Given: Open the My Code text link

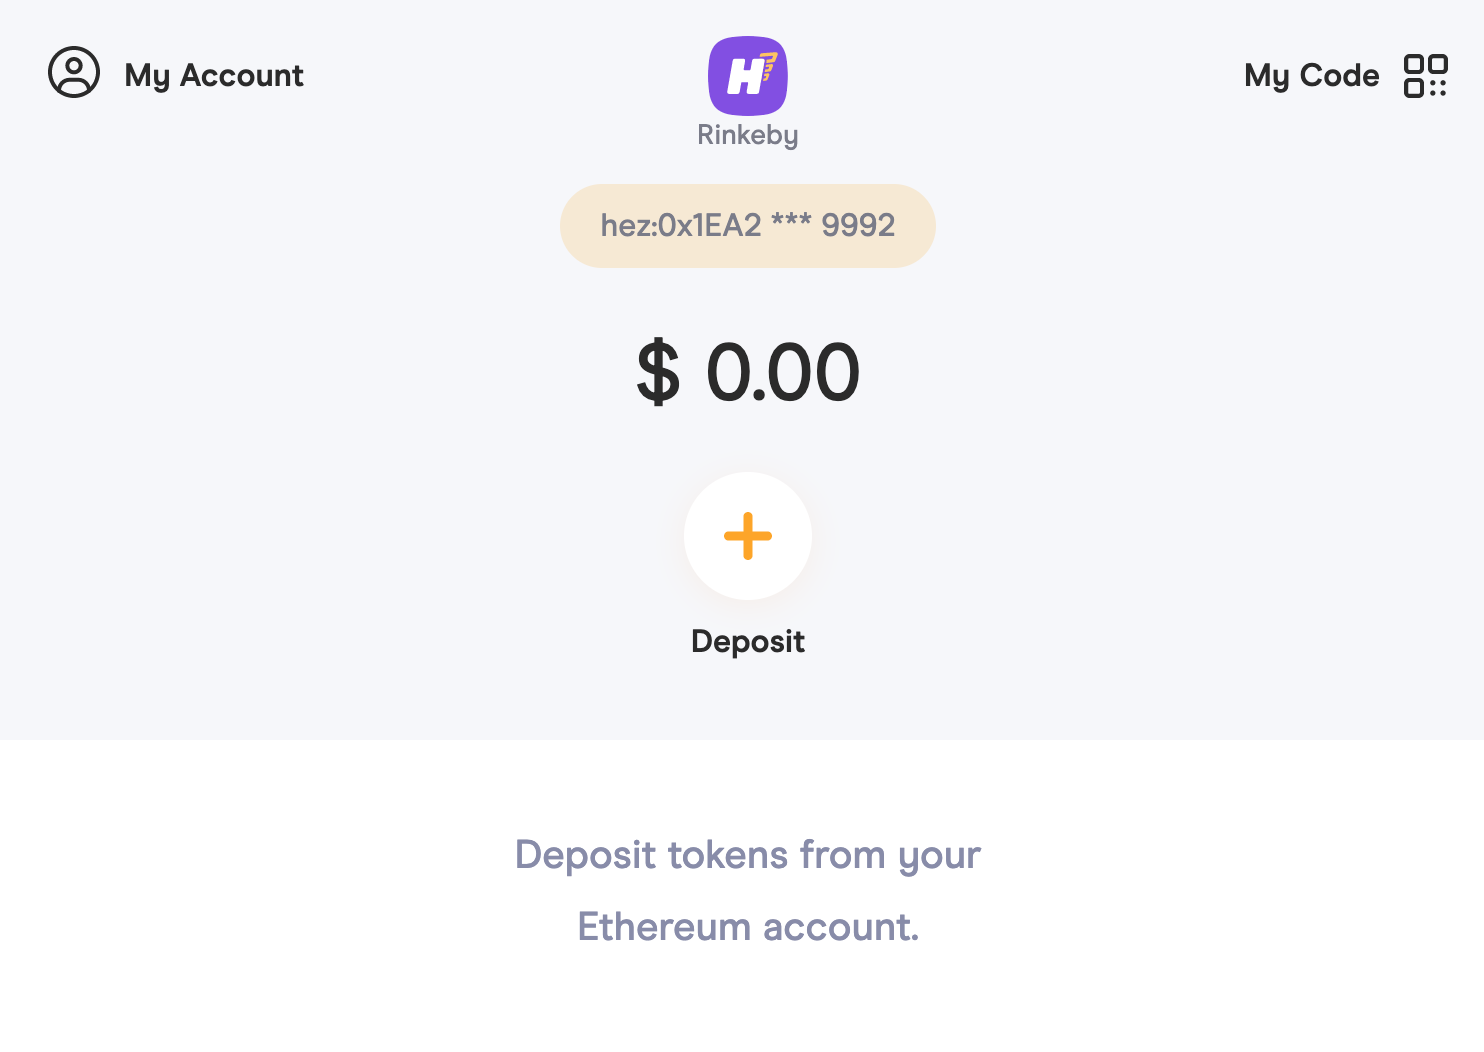Looking at the screenshot, I should coord(1311,76).
